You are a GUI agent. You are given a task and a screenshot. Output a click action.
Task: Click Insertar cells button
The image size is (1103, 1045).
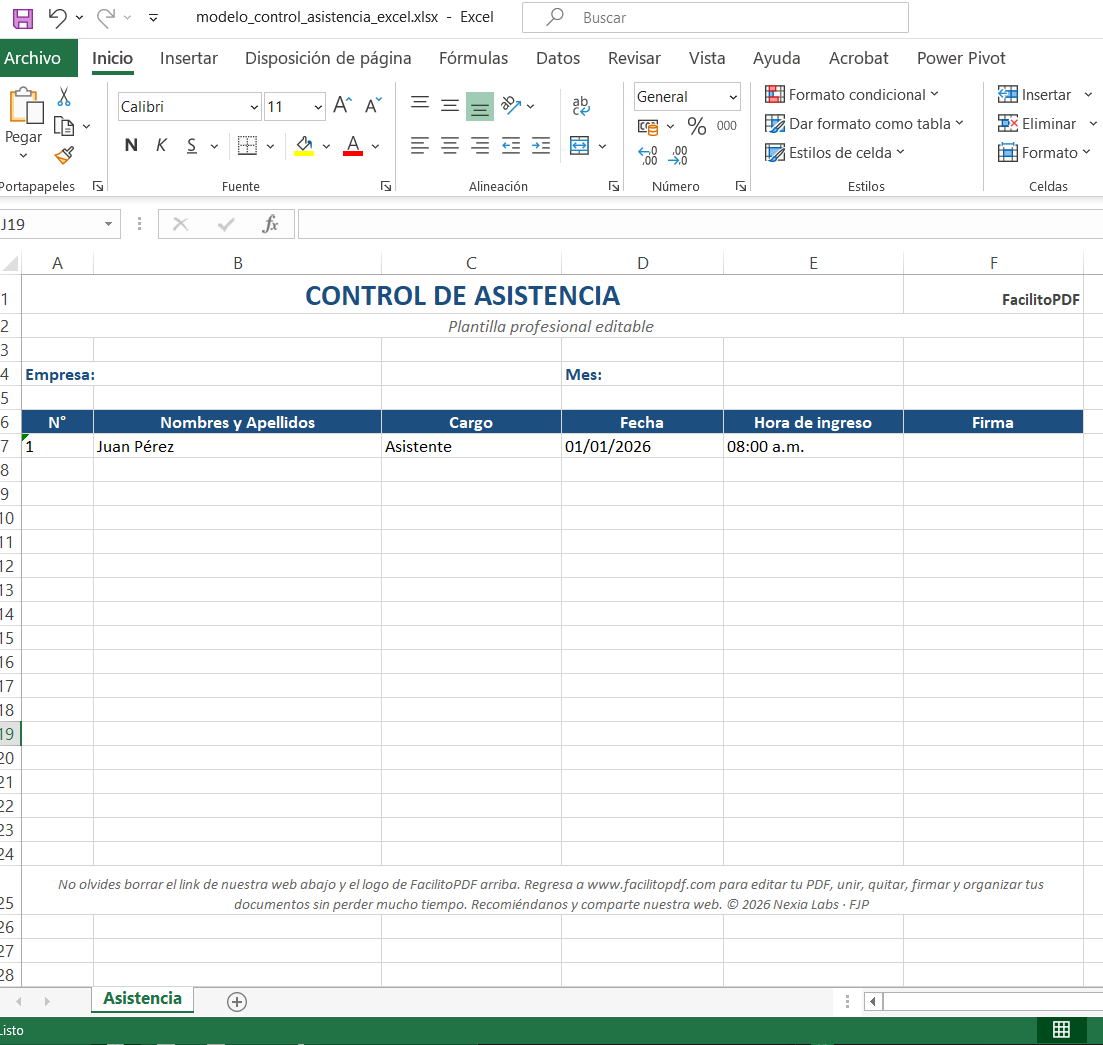(x=1035, y=94)
